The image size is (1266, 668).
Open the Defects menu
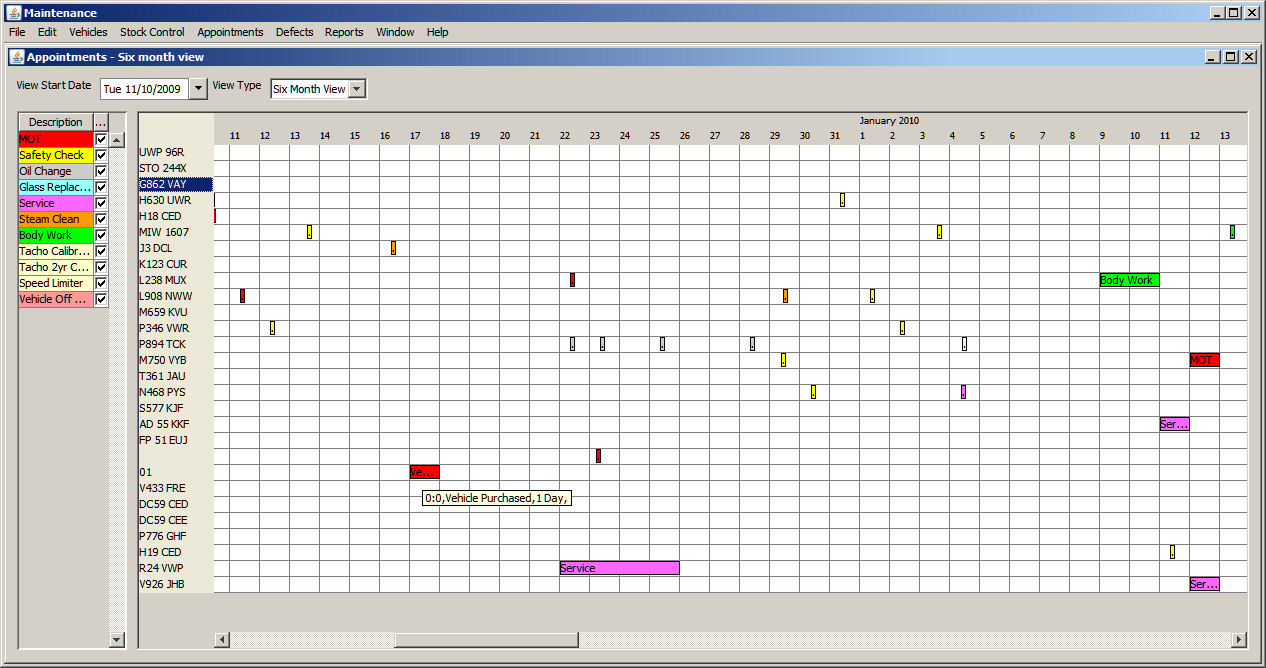point(294,32)
